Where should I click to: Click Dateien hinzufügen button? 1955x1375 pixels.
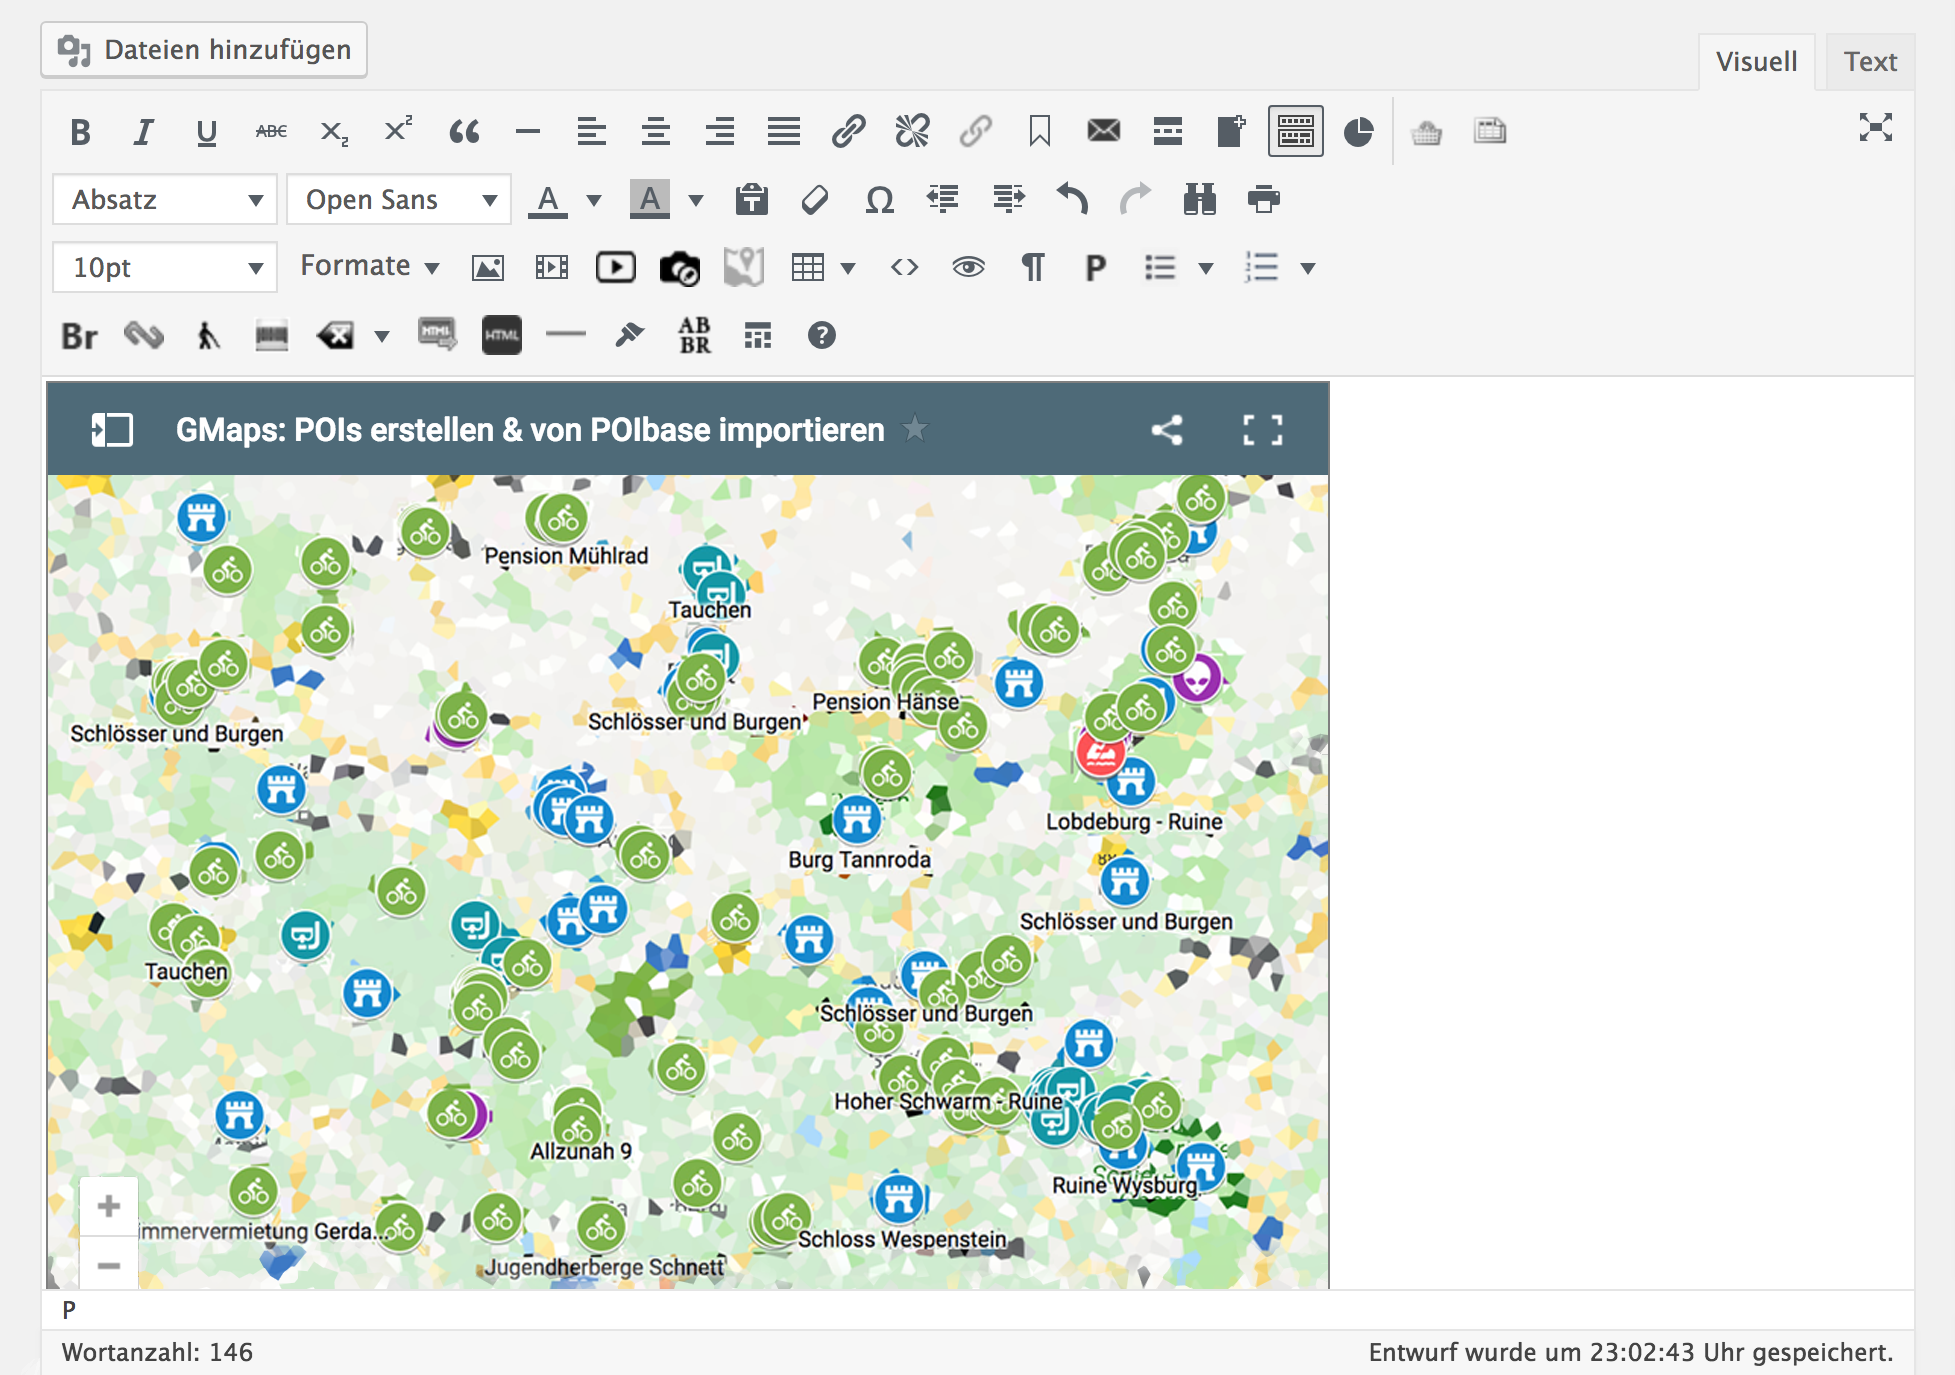(204, 50)
